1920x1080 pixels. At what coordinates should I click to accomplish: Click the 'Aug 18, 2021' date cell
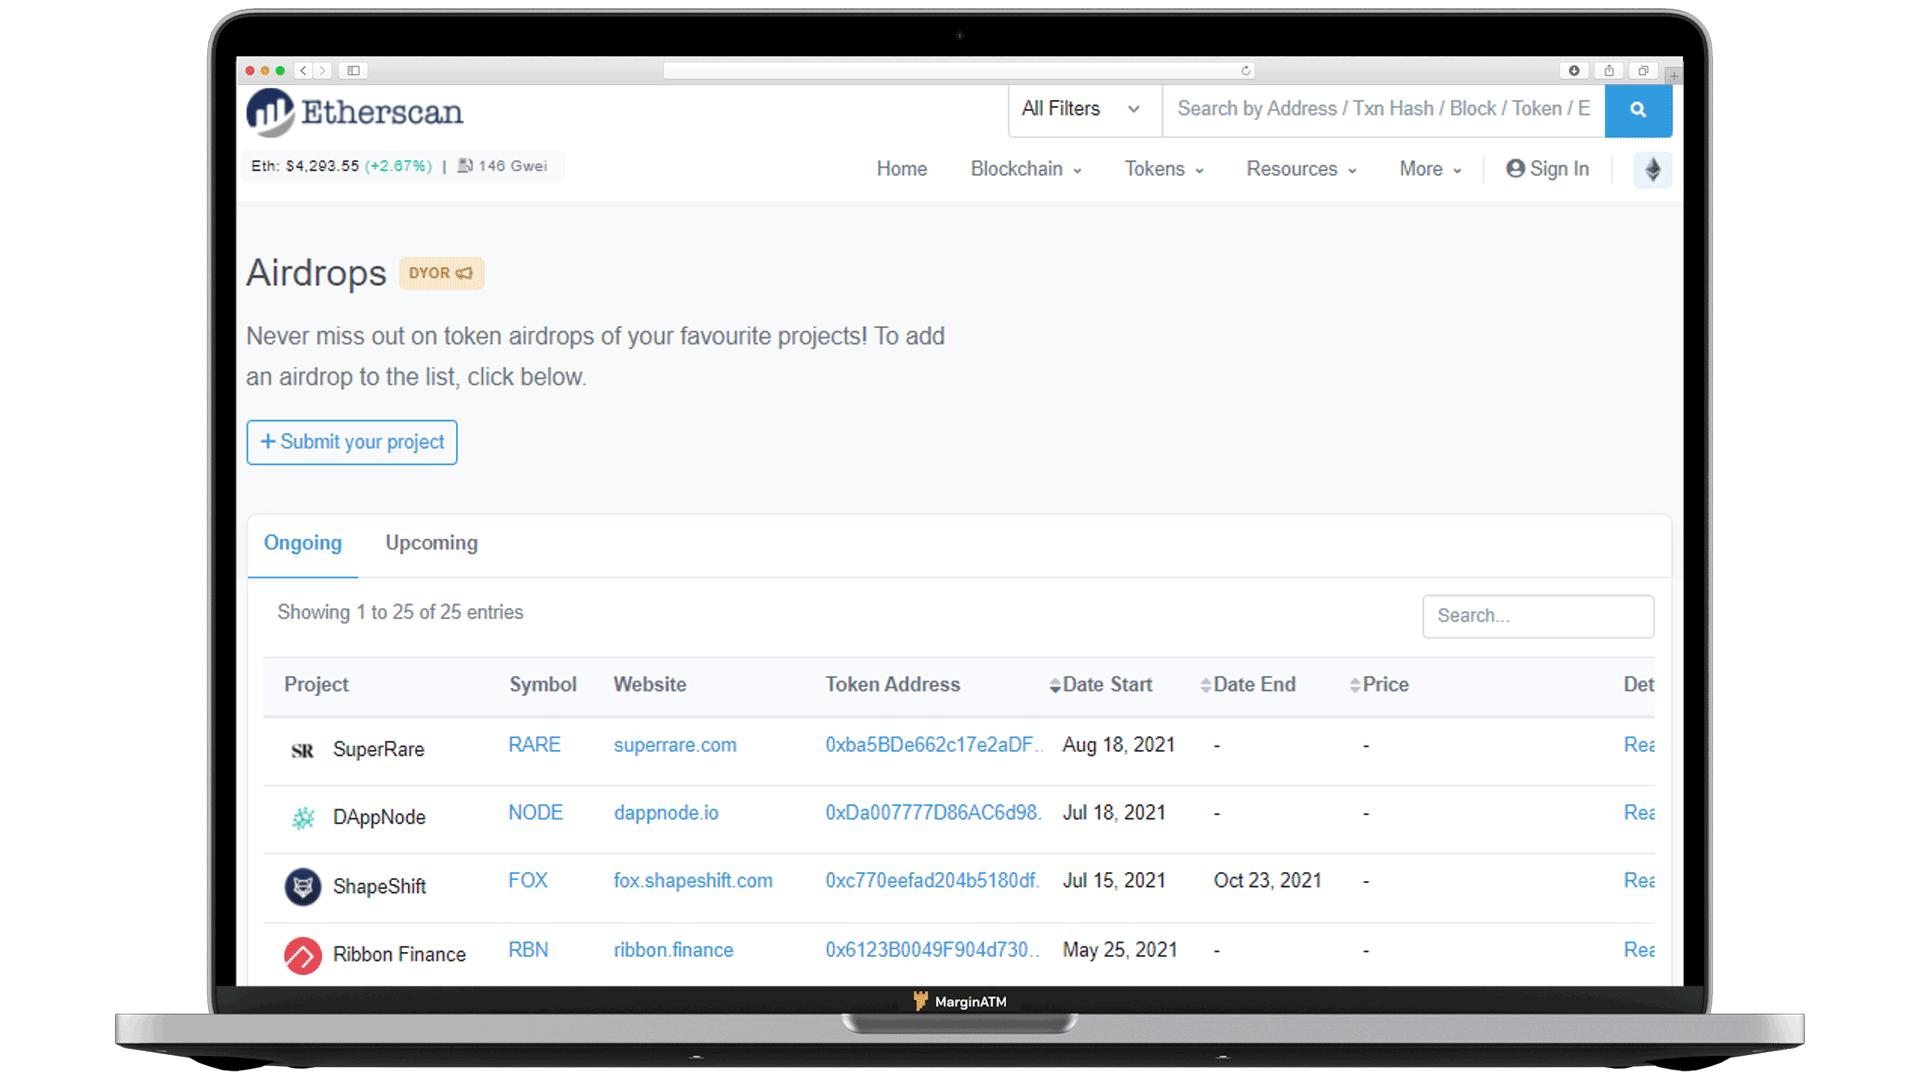tap(1118, 745)
